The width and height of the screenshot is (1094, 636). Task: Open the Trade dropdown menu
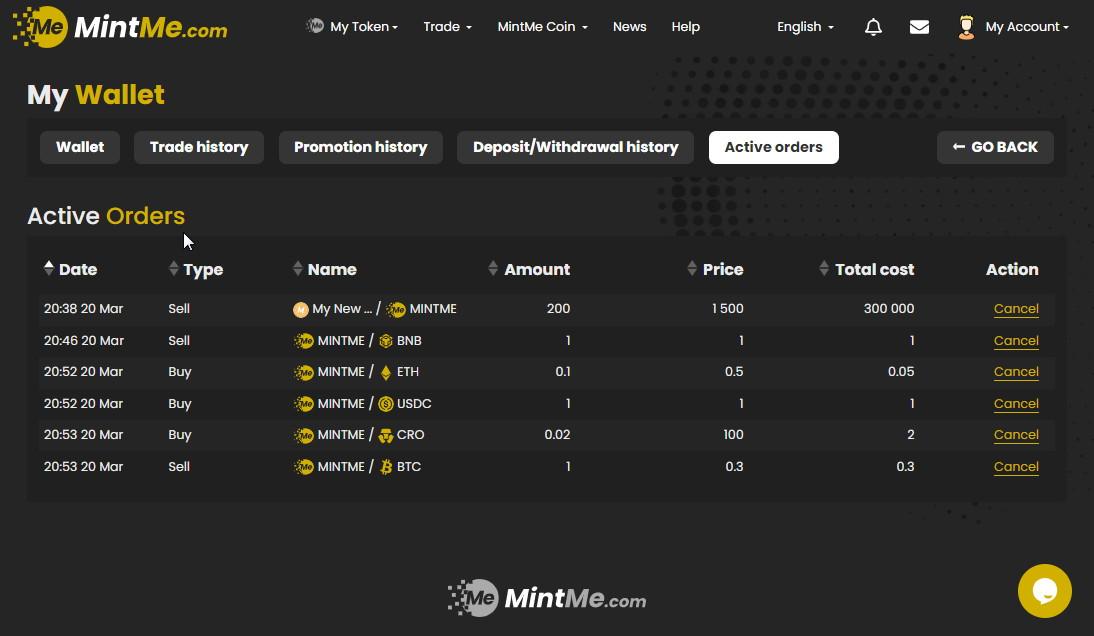tap(447, 27)
